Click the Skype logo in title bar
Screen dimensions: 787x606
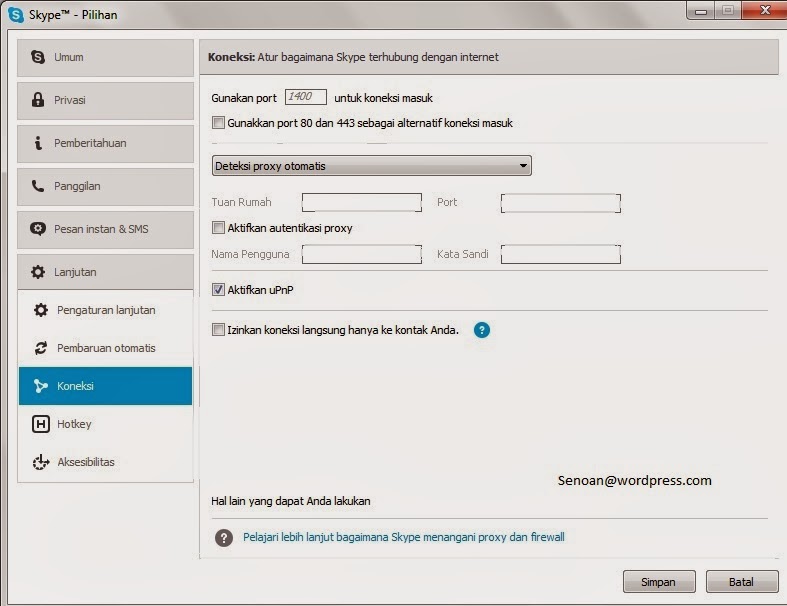pyautogui.click(x=16, y=15)
